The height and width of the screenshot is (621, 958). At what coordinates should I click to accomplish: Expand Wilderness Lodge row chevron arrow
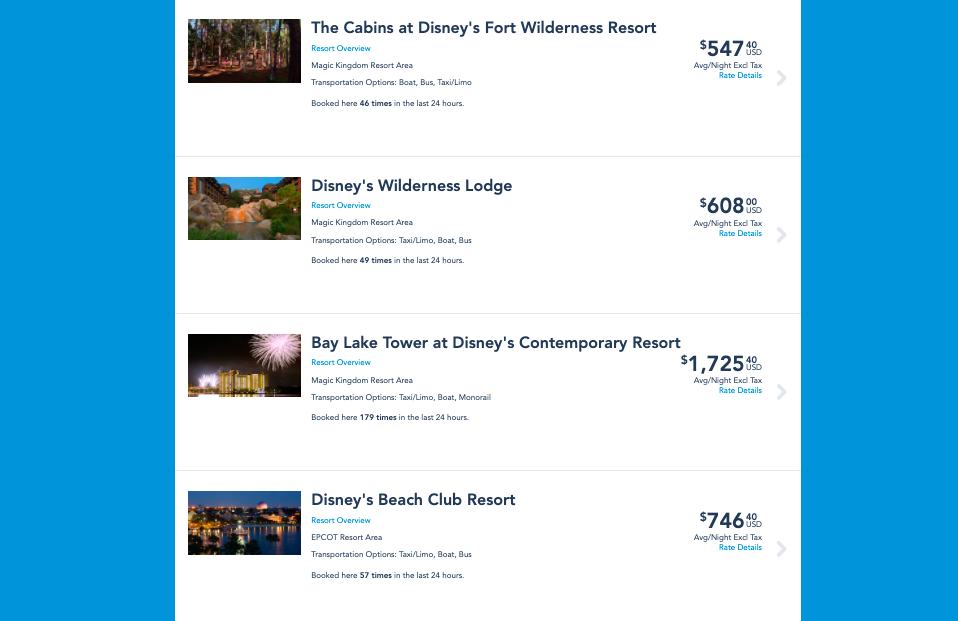(x=781, y=235)
